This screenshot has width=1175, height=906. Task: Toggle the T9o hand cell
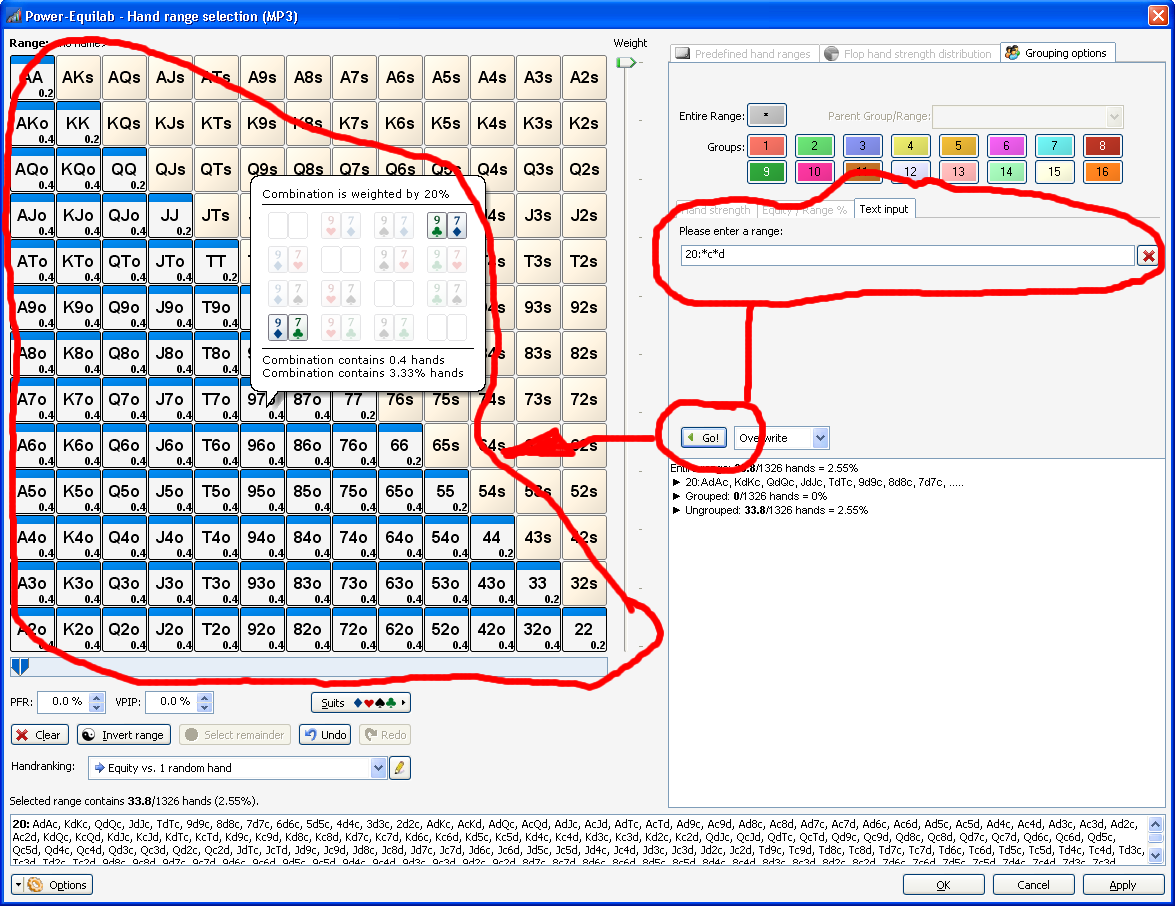(x=216, y=308)
